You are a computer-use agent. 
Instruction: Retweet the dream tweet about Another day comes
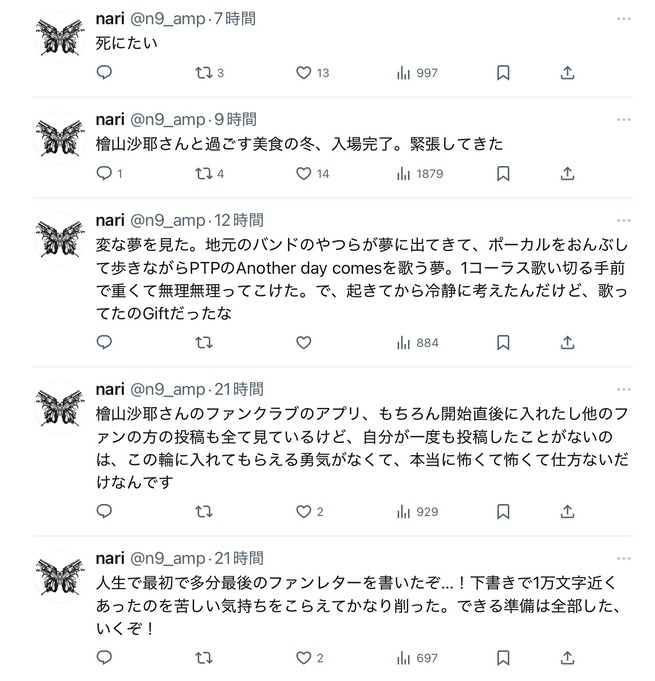[x=204, y=343]
